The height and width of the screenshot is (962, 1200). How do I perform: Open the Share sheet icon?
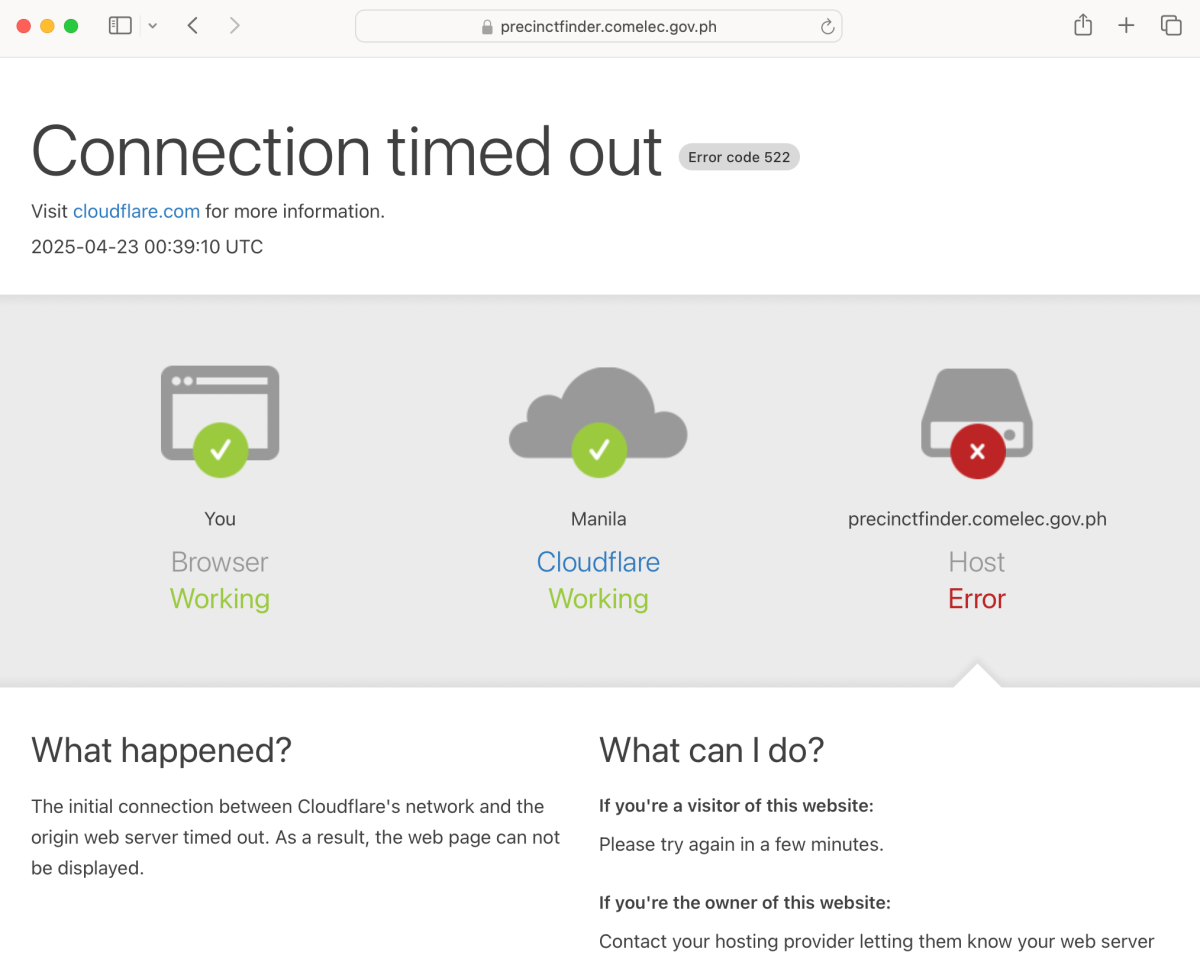click(x=1083, y=26)
